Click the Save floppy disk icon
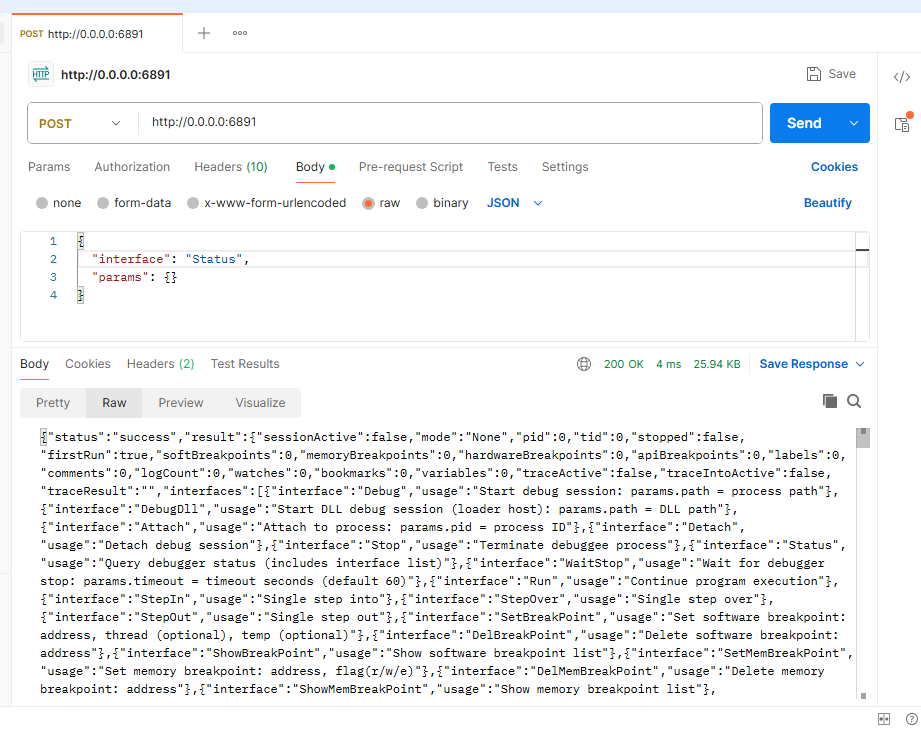This screenshot has width=921, height=729. coord(814,74)
